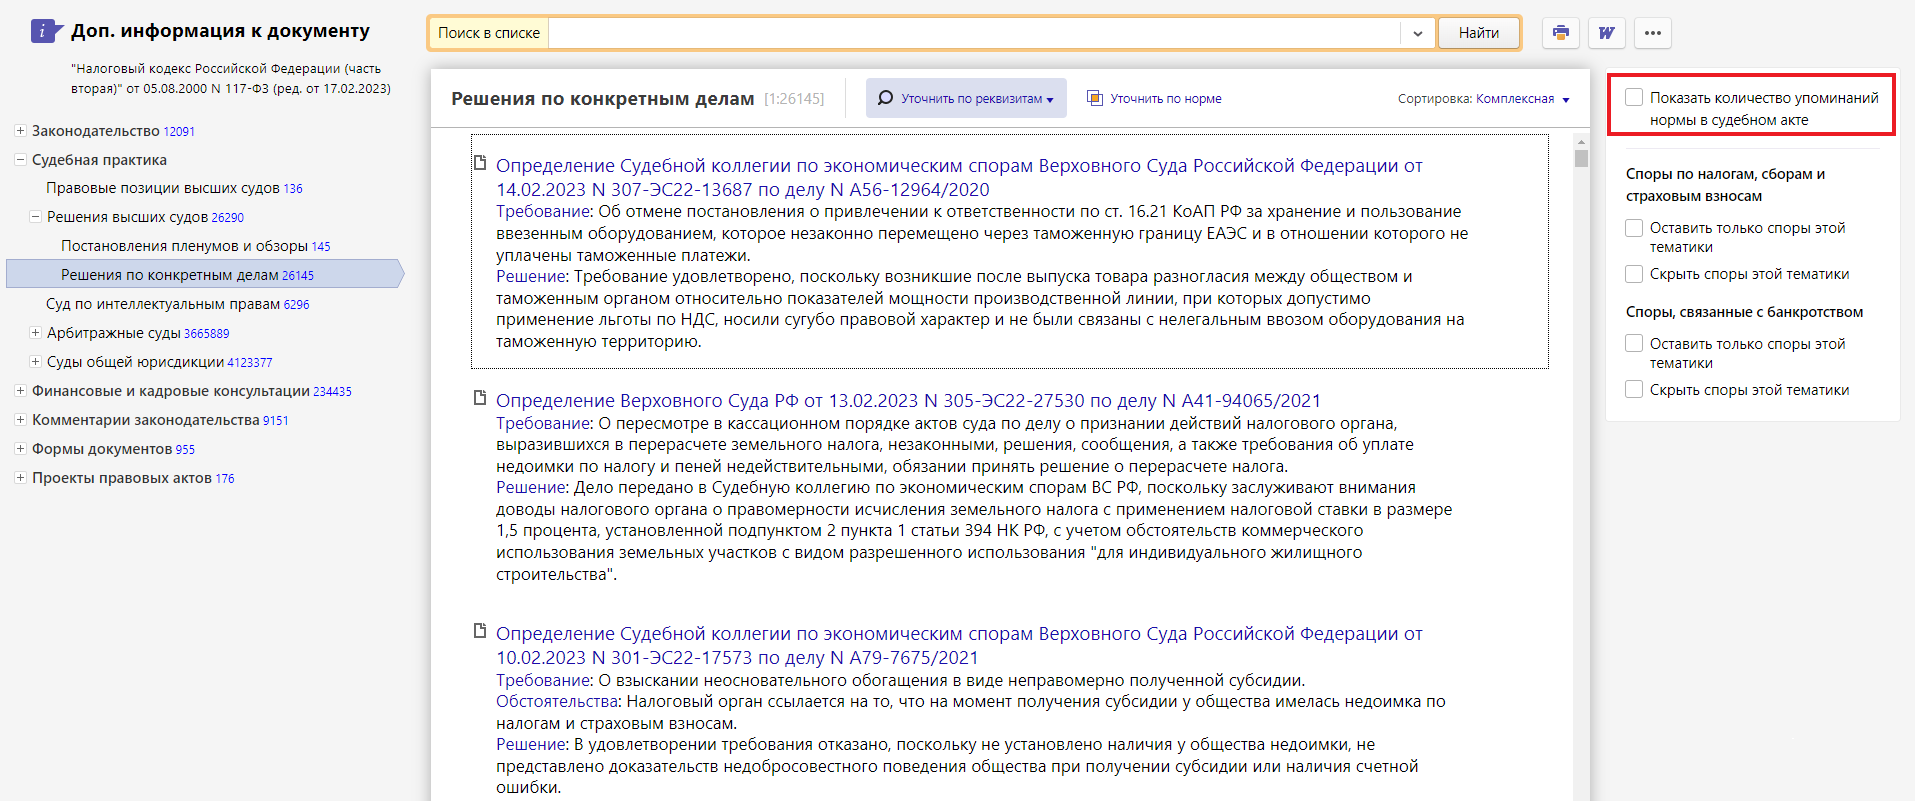1915x801 pixels.
Task: Click the document info icon beside the title
Action: click(x=45, y=31)
